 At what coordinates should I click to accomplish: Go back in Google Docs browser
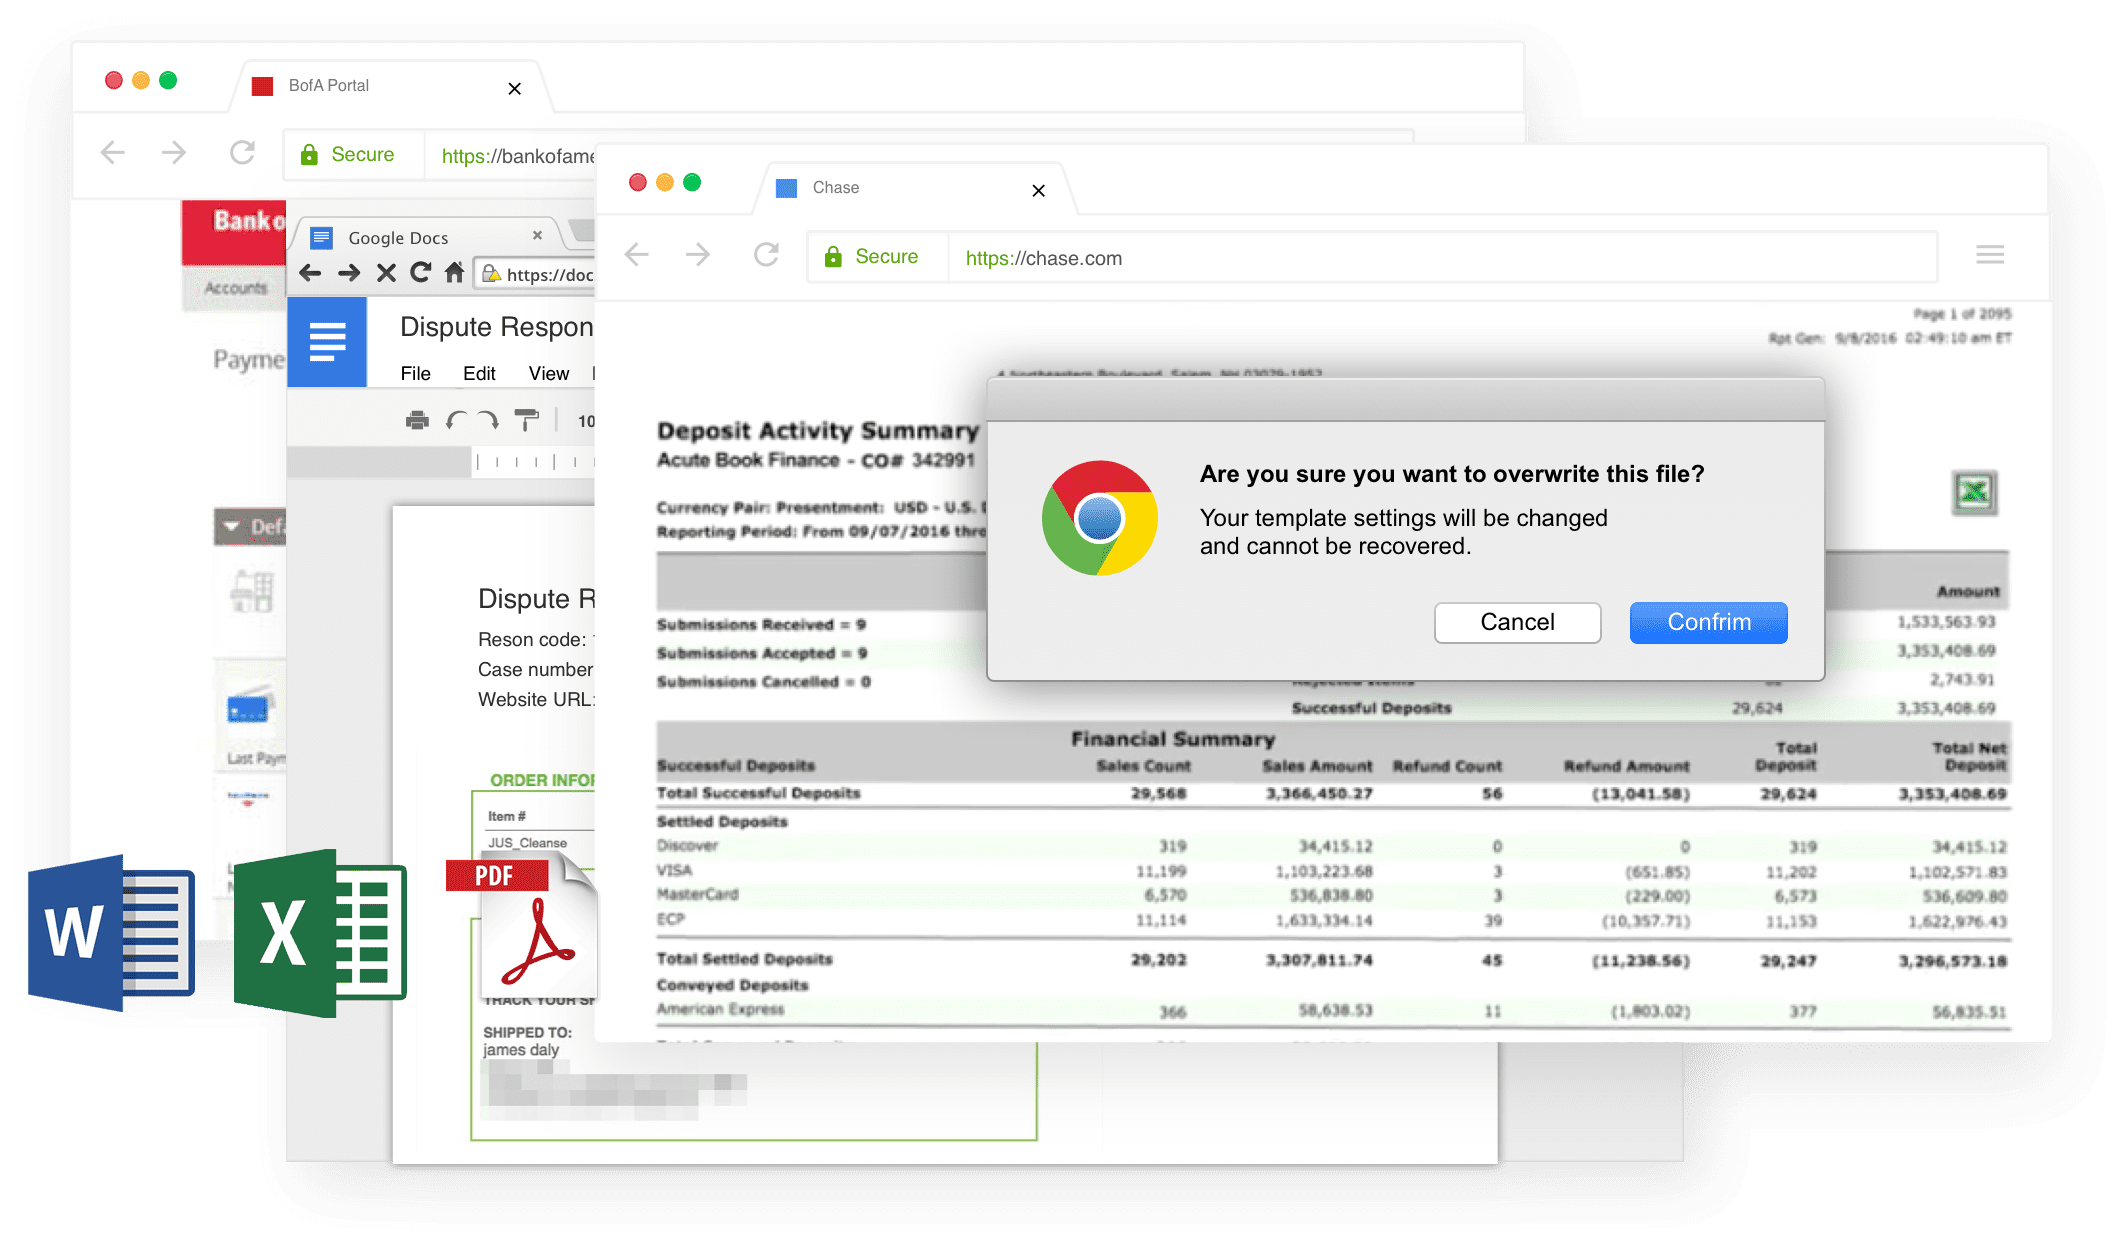click(311, 273)
